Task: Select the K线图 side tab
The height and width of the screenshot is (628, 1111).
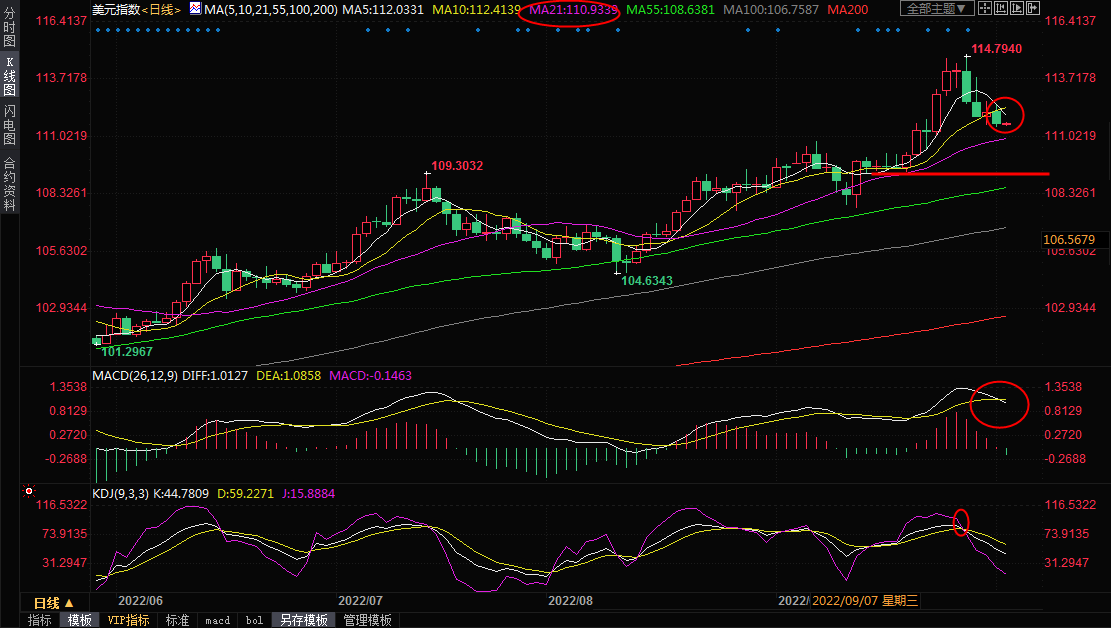Action: [9, 78]
